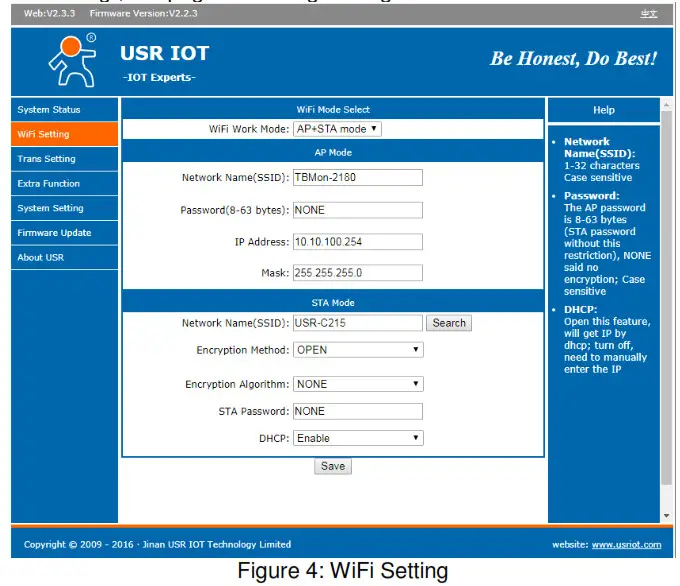The width and height of the screenshot is (680, 586).
Task: Focus the STA Password field
Action: [357, 411]
